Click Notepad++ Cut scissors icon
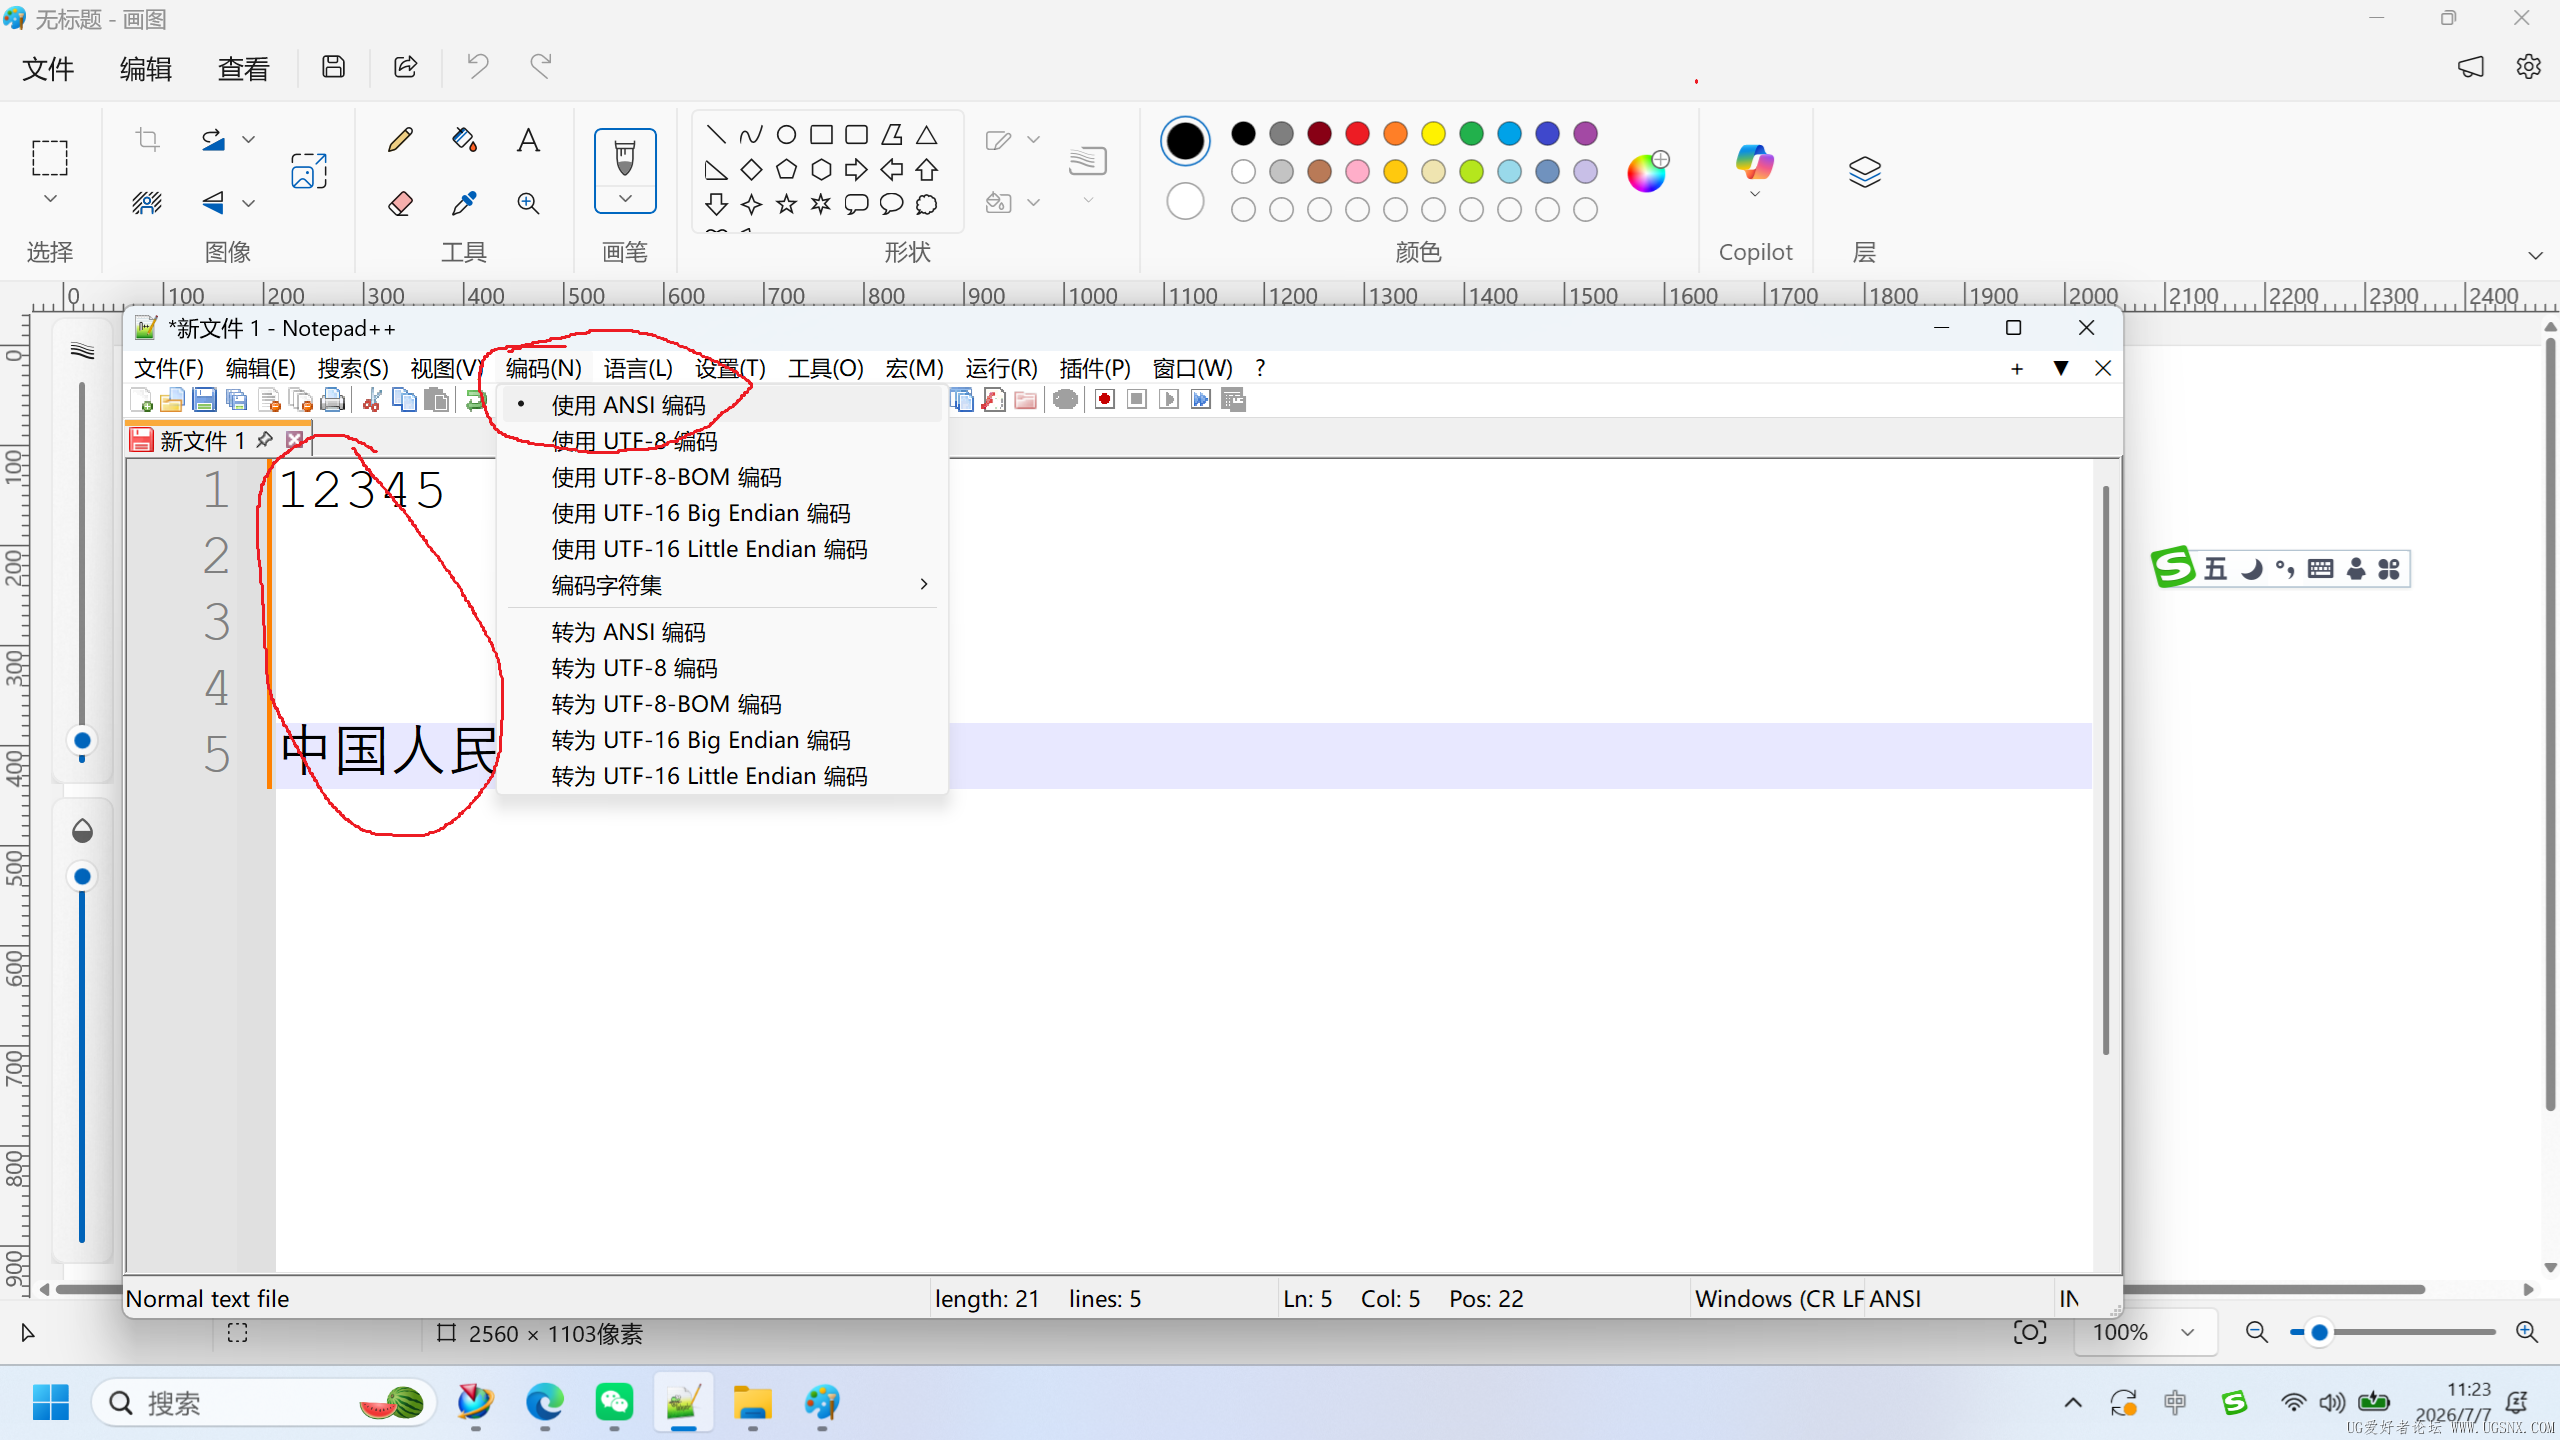The width and height of the screenshot is (2560, 1440). [372, 400]
